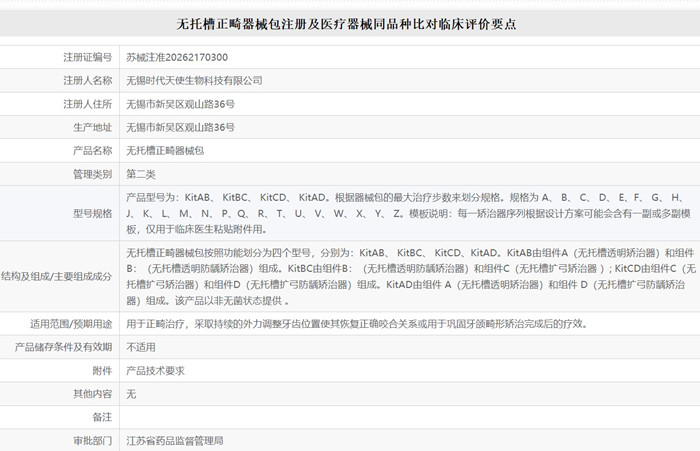Select the 型号规格 label
Screen dimensions: 700x451
click(x=92, y=213)
